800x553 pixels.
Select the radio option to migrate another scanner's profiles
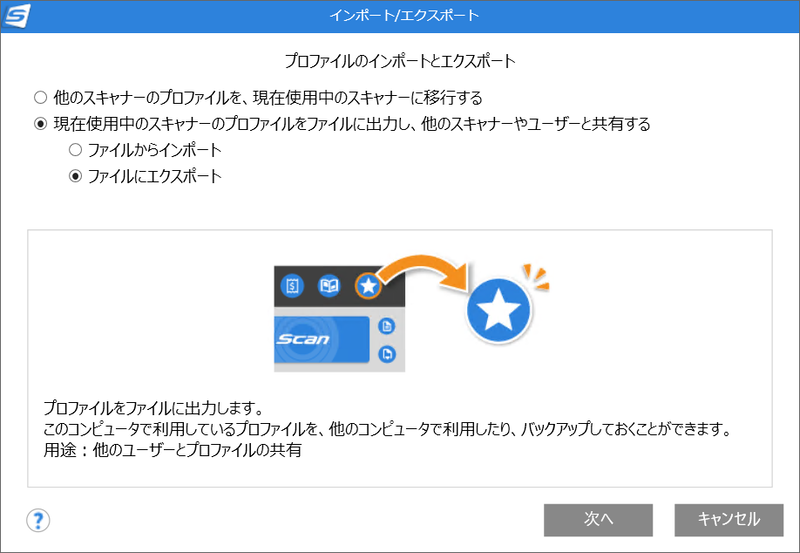40,97
